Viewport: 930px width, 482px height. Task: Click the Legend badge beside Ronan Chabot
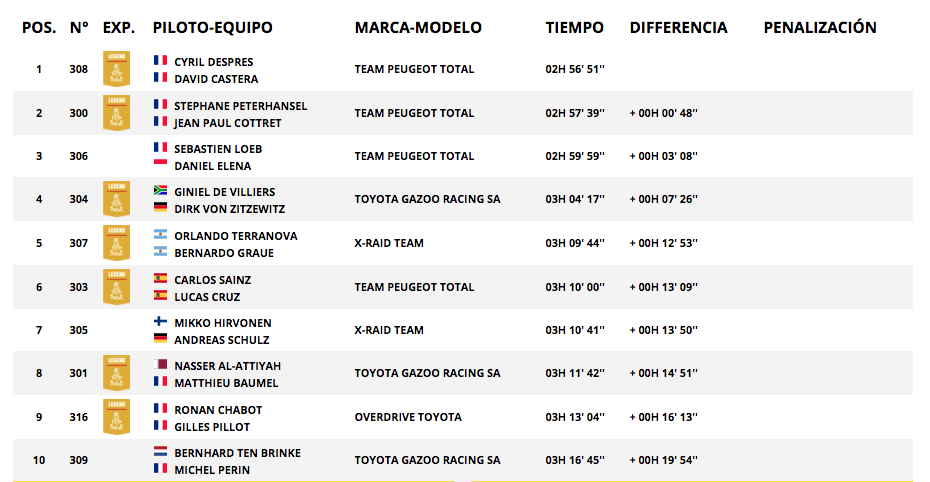(116, 417)
